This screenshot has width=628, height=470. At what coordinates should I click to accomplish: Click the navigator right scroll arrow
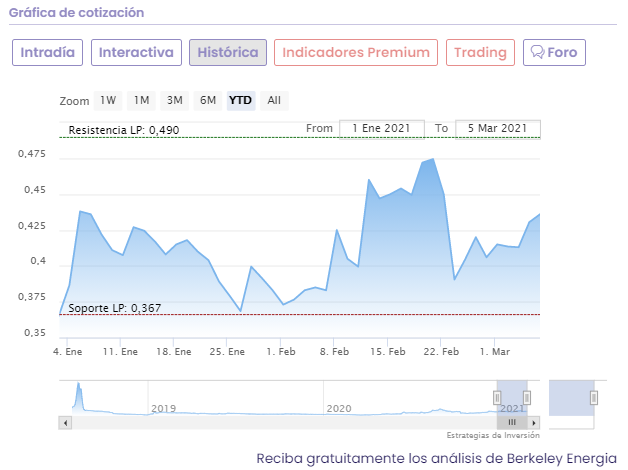tap(533, 423)
